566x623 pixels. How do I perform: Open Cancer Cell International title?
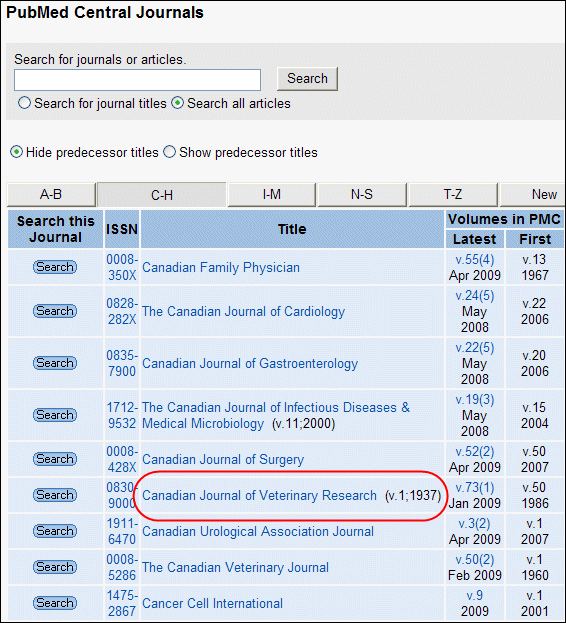click(x=212, y=604)
